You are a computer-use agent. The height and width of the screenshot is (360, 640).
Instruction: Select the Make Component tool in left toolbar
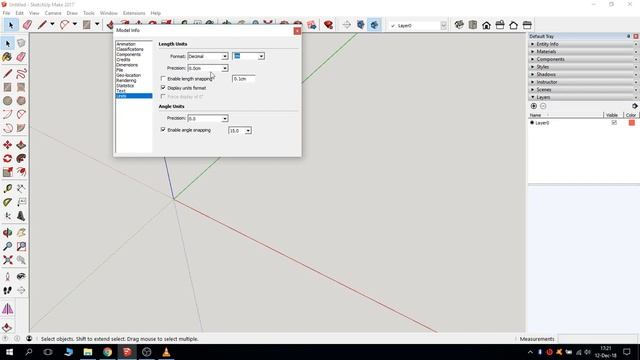[21, 43]
